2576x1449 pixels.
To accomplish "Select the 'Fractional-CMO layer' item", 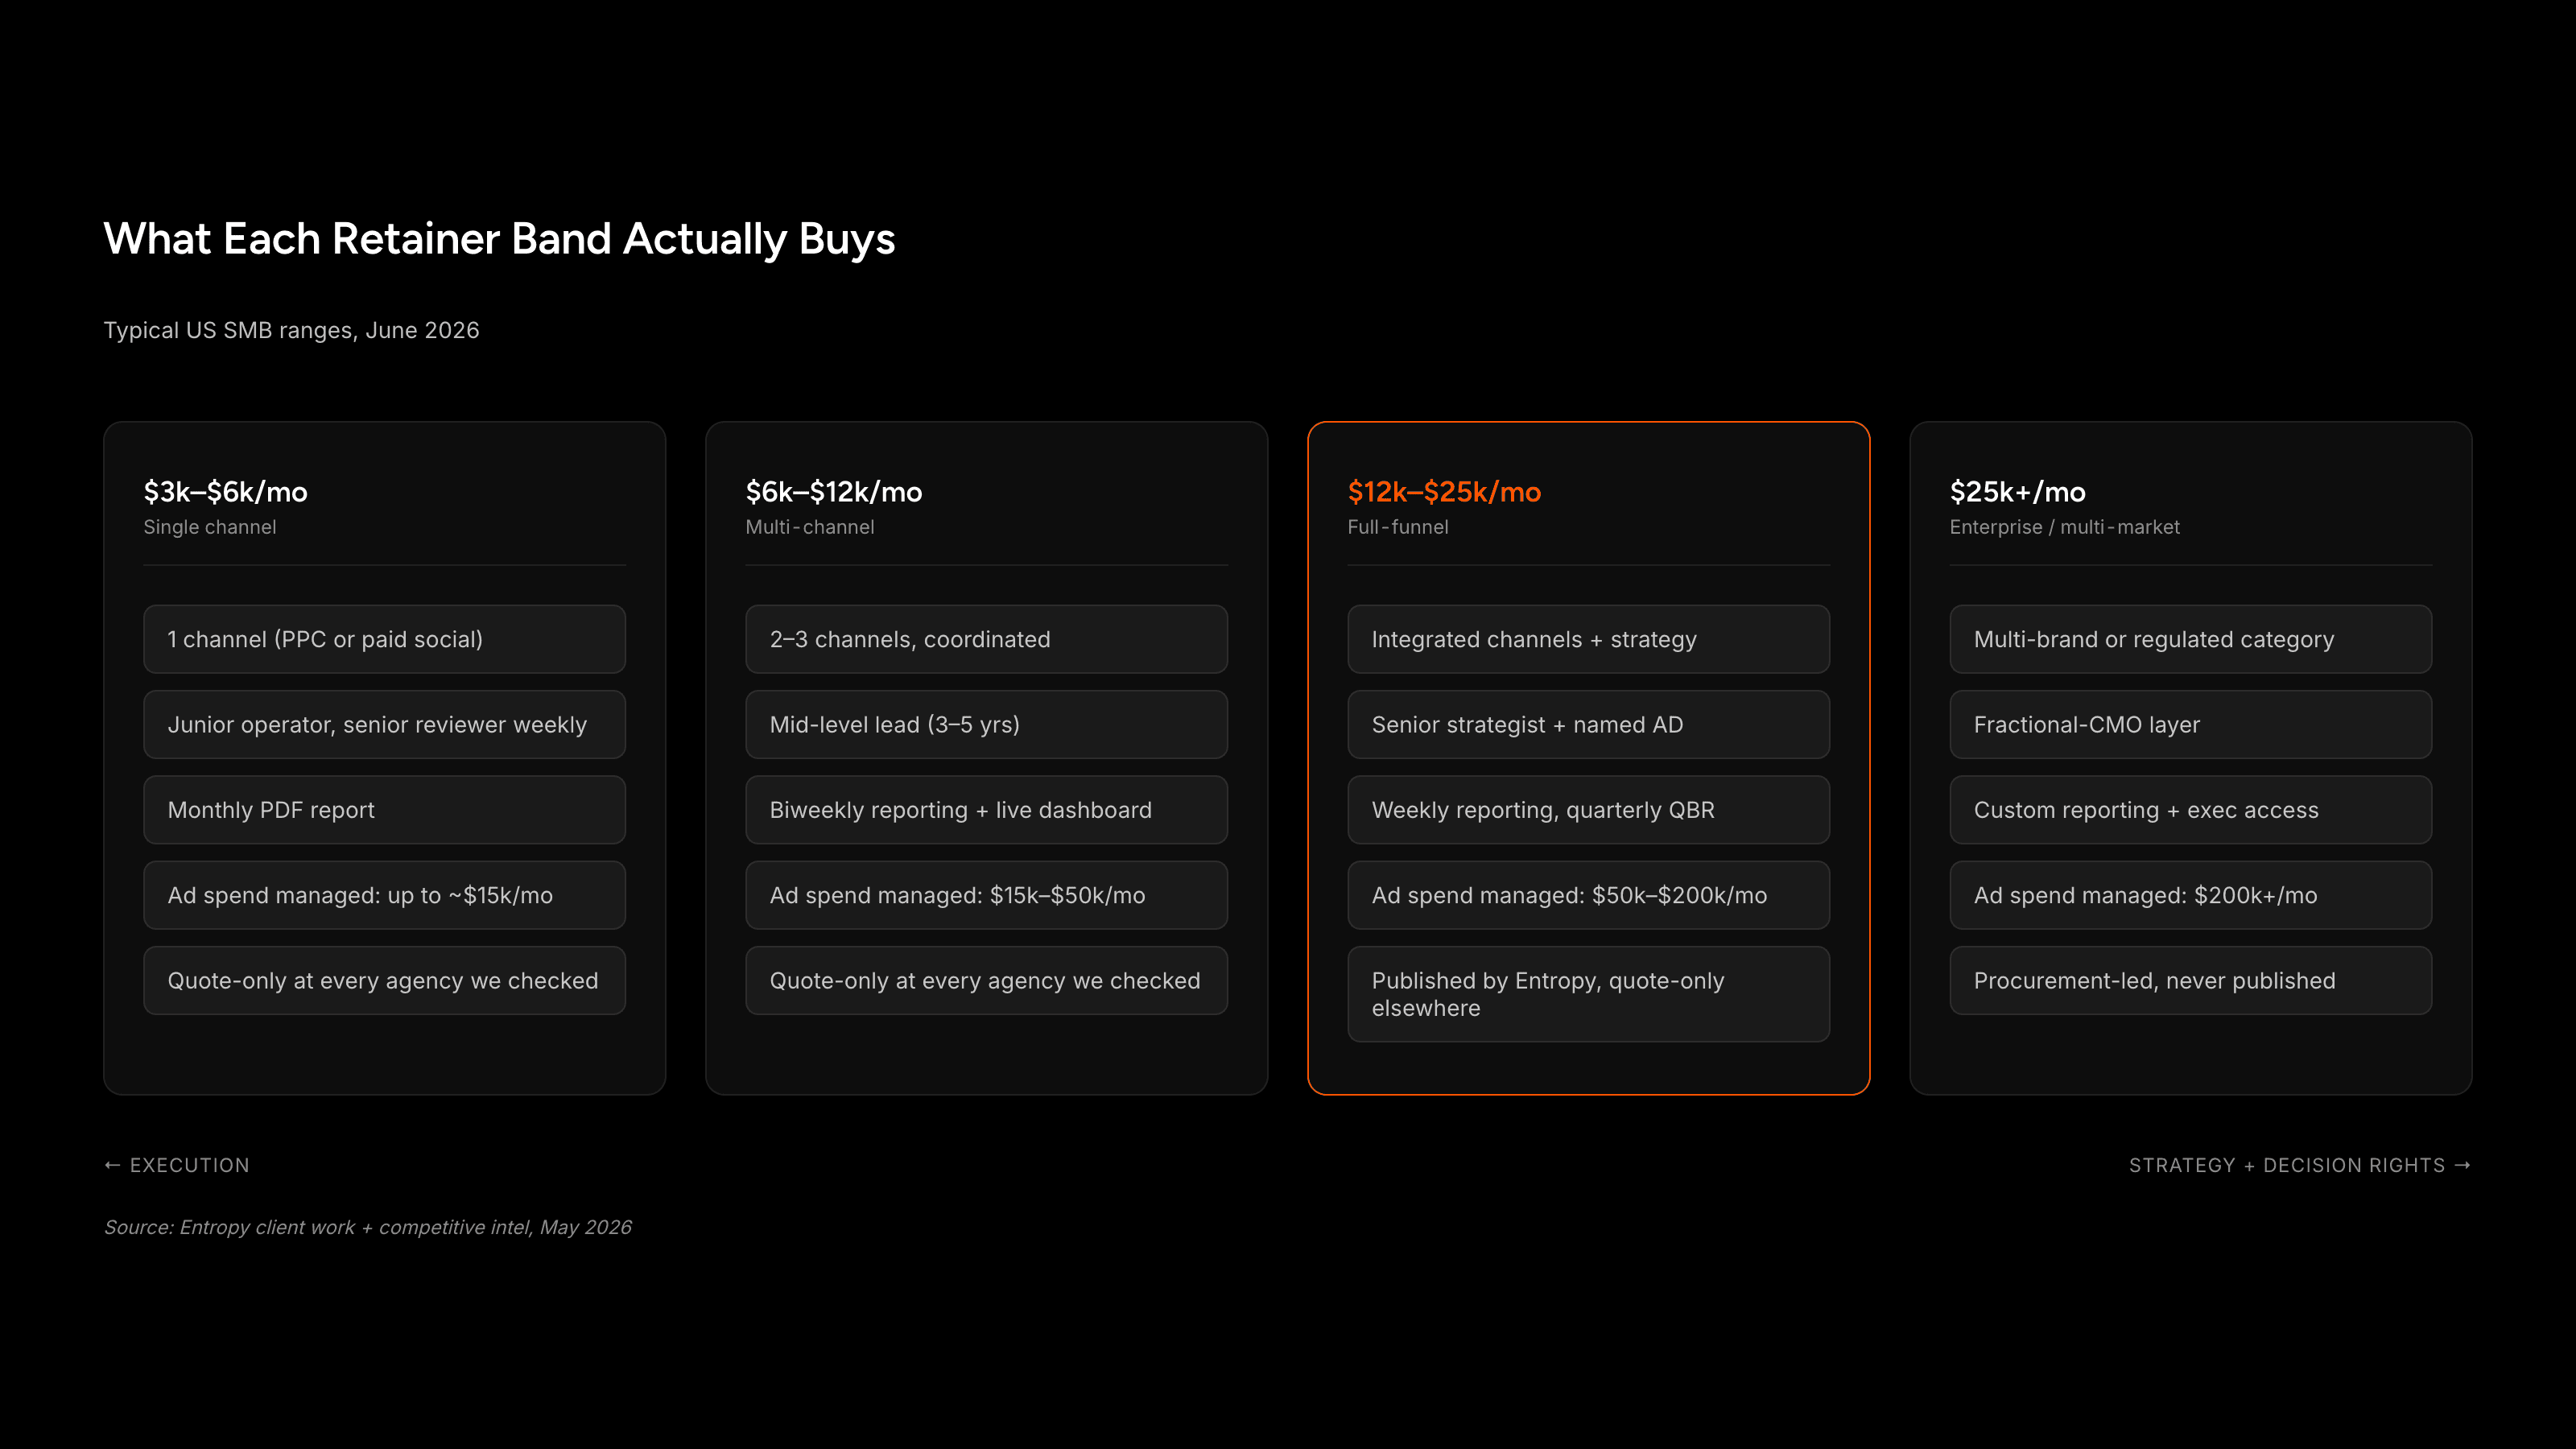I will 2191,724.
